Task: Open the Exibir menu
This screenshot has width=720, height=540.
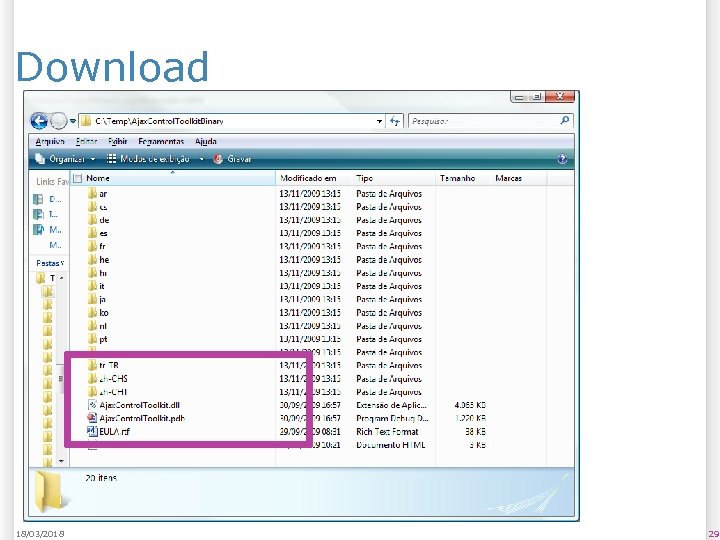Action: 118,141
